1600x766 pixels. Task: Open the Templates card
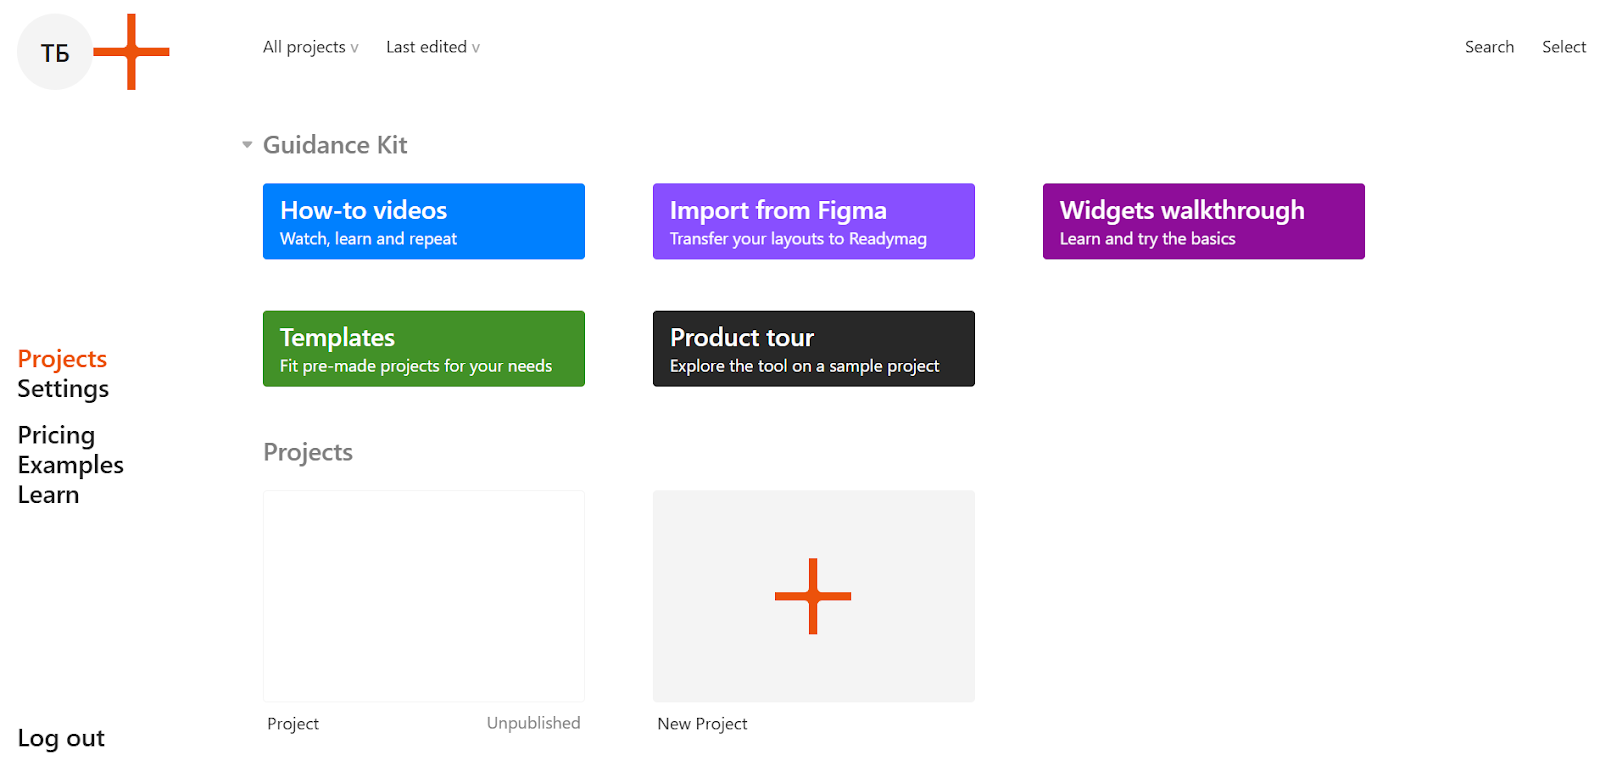click(x=423, y=349)
